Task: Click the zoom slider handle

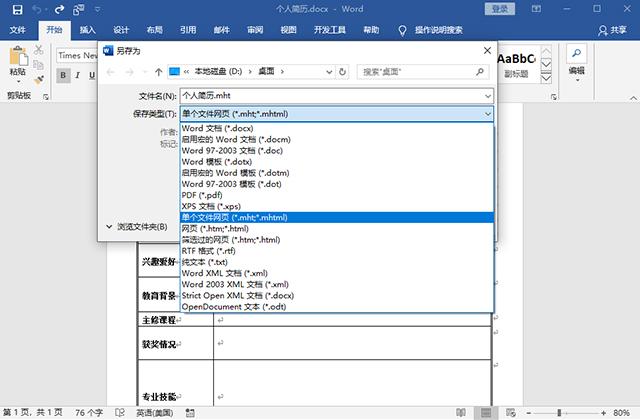Action: [559, 413]
